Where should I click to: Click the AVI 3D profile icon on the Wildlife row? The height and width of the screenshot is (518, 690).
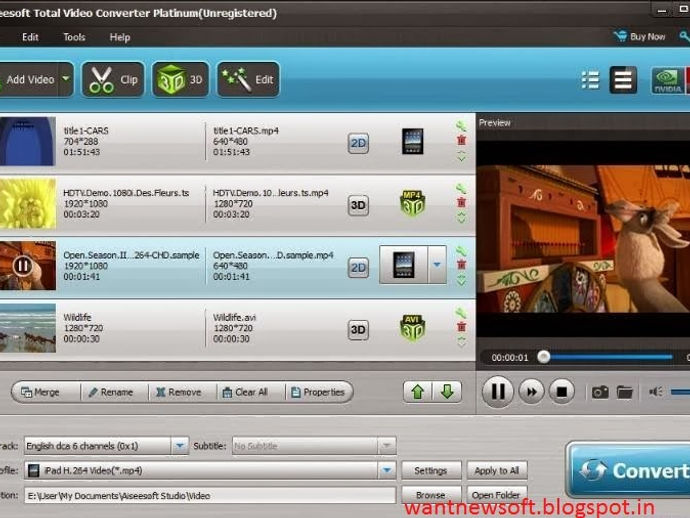tap(412, 328)
